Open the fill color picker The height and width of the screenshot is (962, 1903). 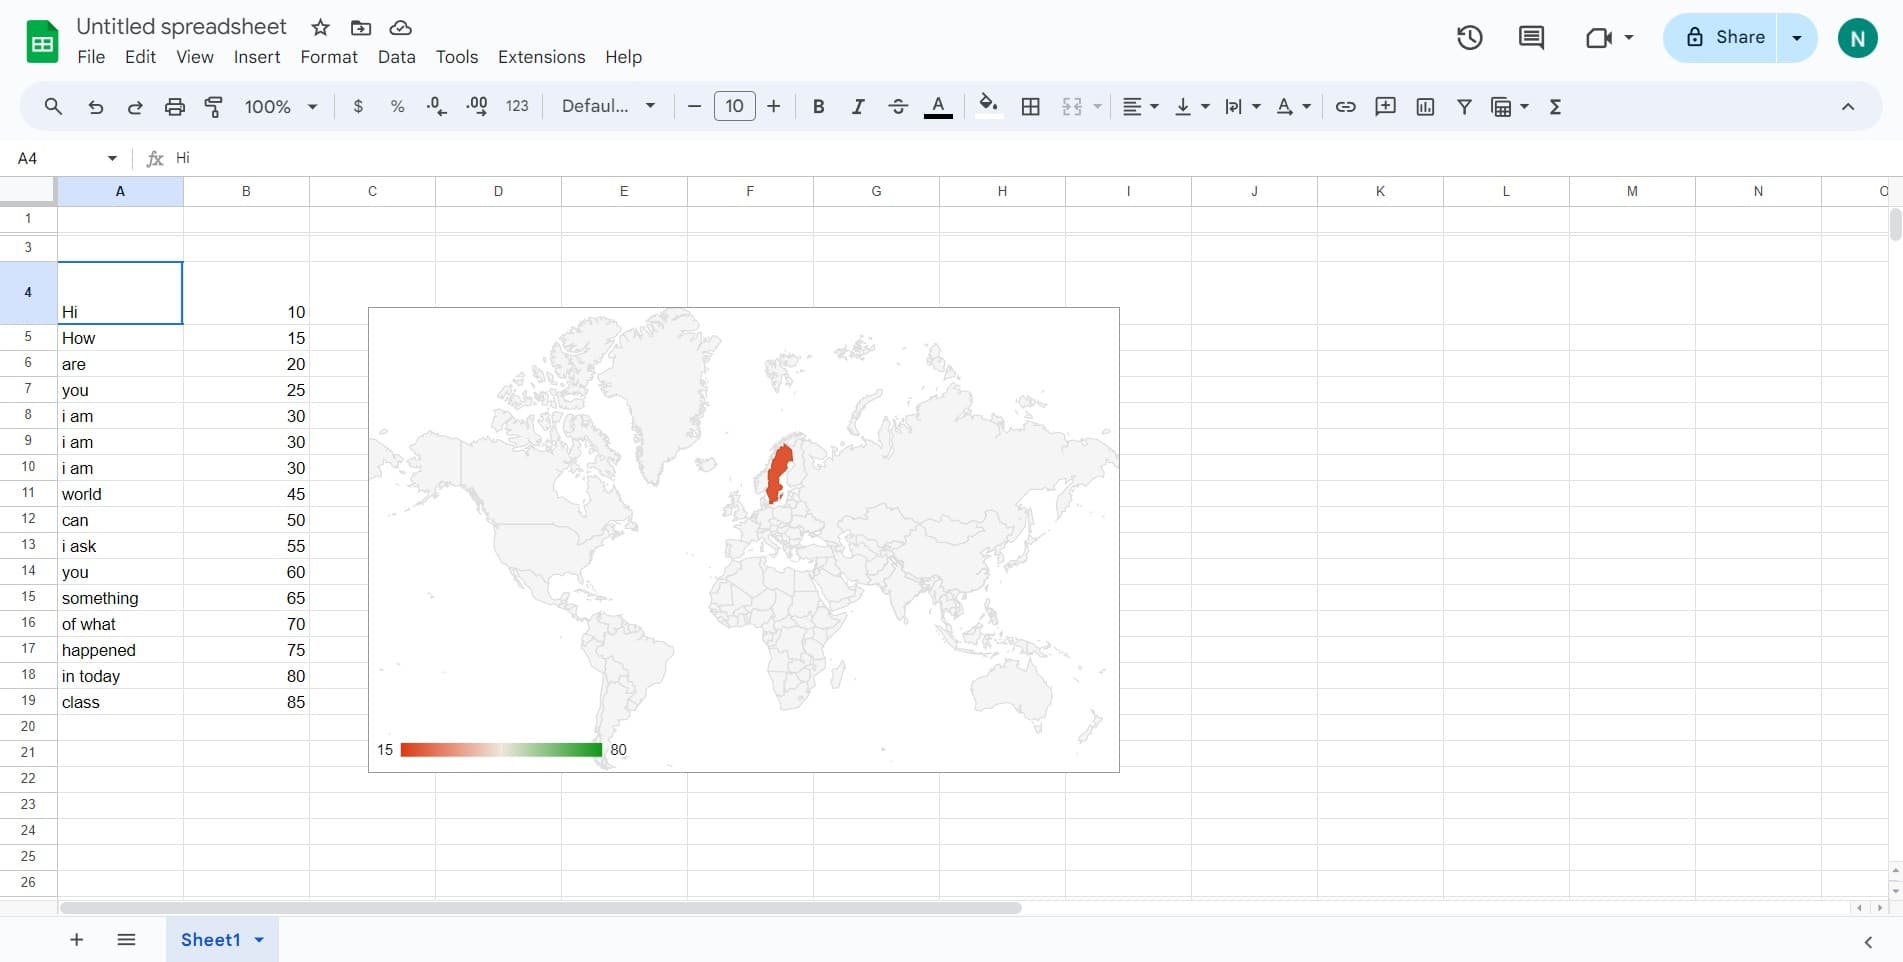click(x=988, y=107)
